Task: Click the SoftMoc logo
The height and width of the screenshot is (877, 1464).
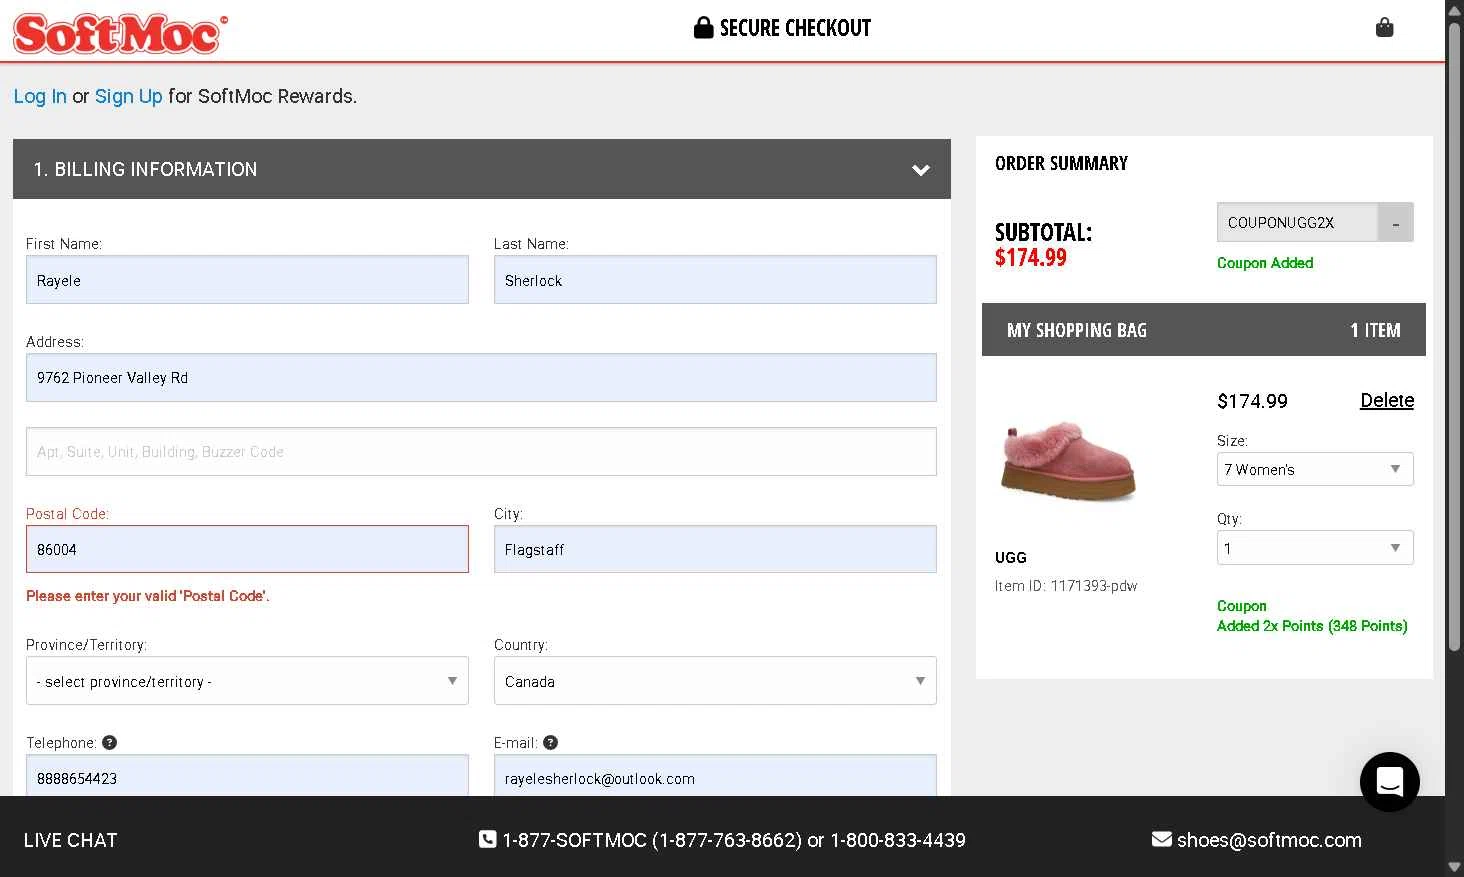Action: [x=120, y=33]
